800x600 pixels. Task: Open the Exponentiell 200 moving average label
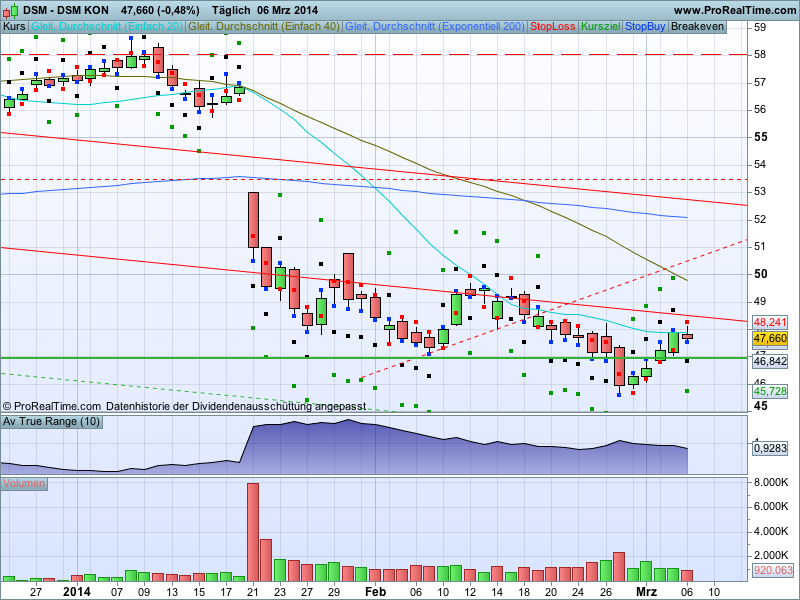click(x=435, y=26)
